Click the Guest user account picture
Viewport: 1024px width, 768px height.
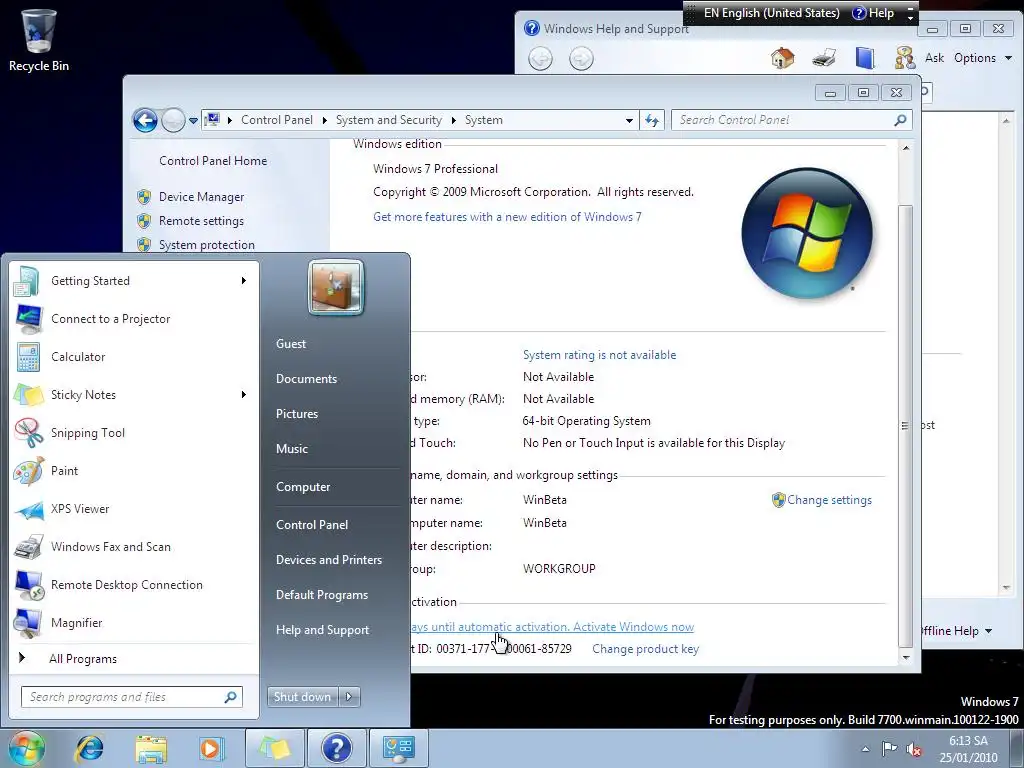(336, 287)
